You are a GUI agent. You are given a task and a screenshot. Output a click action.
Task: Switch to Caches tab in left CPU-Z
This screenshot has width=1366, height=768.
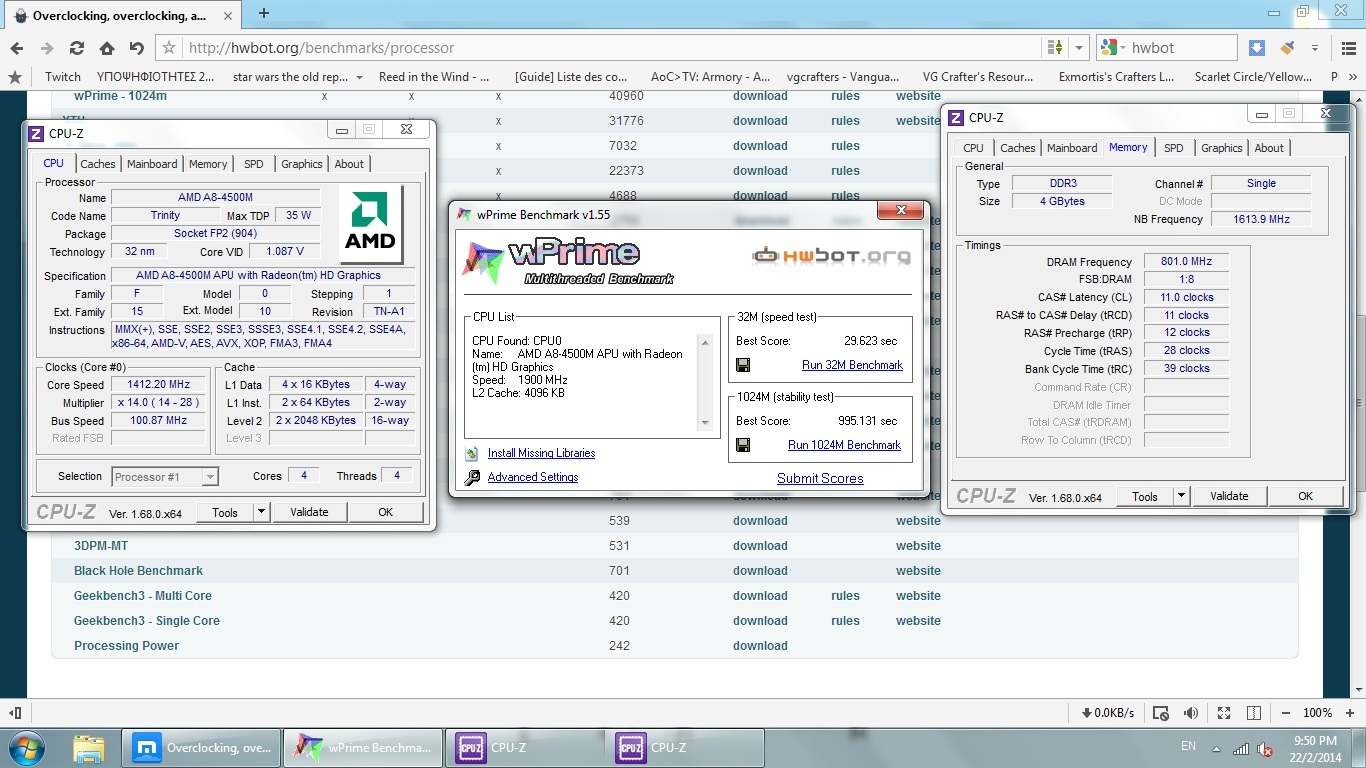pyautogui.click(x=98, y=164)
